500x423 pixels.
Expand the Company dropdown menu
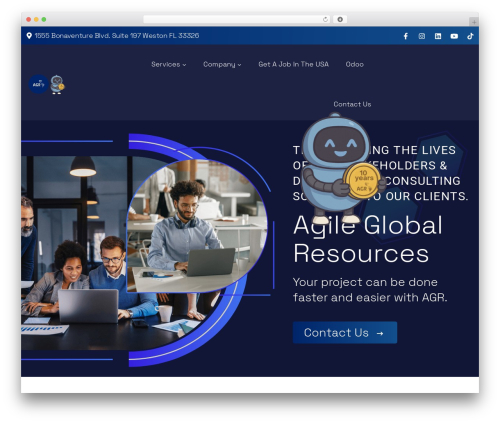click(x=222, y=64)
